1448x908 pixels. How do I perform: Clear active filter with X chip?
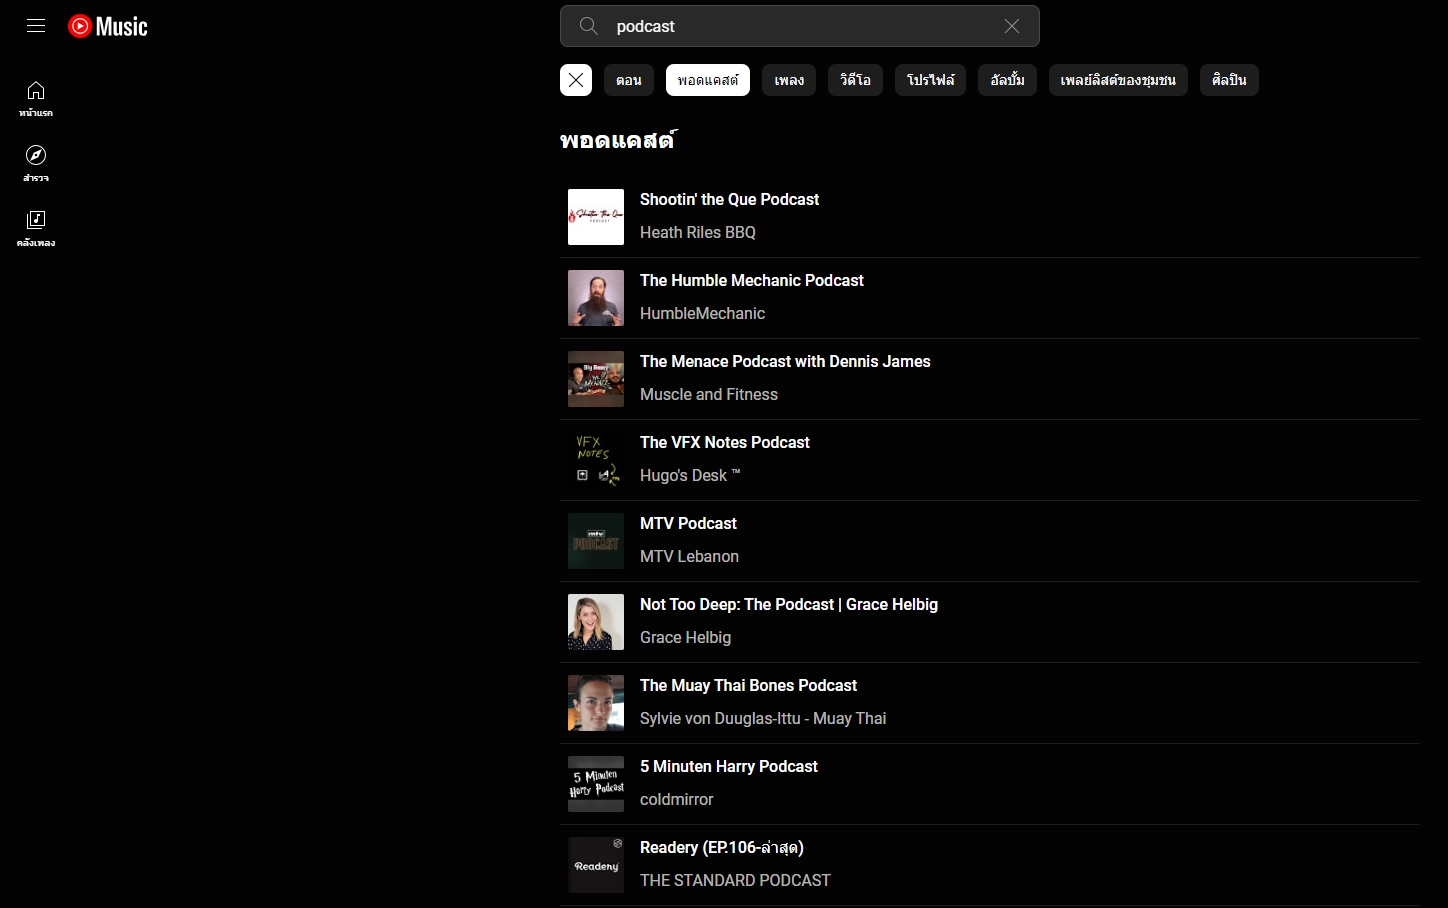click(x=576, y=80)
